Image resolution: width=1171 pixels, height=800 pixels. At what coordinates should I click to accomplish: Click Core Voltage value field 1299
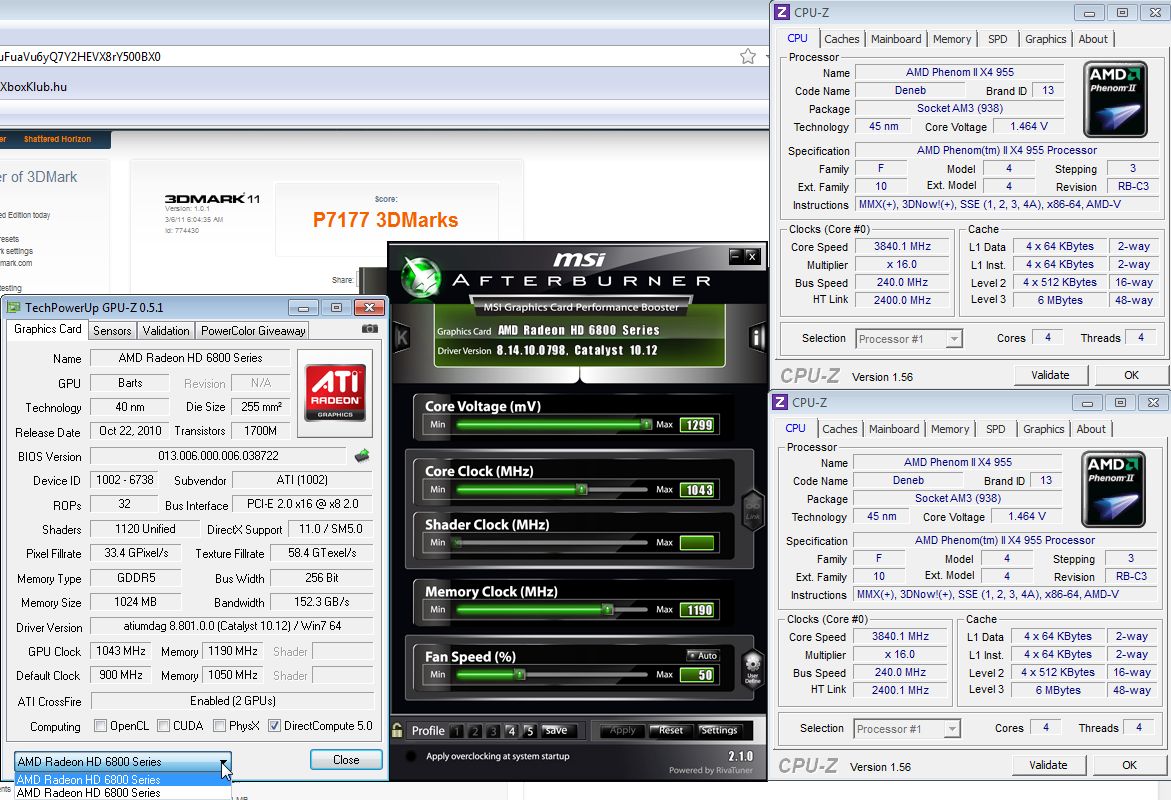click(699, 425)
